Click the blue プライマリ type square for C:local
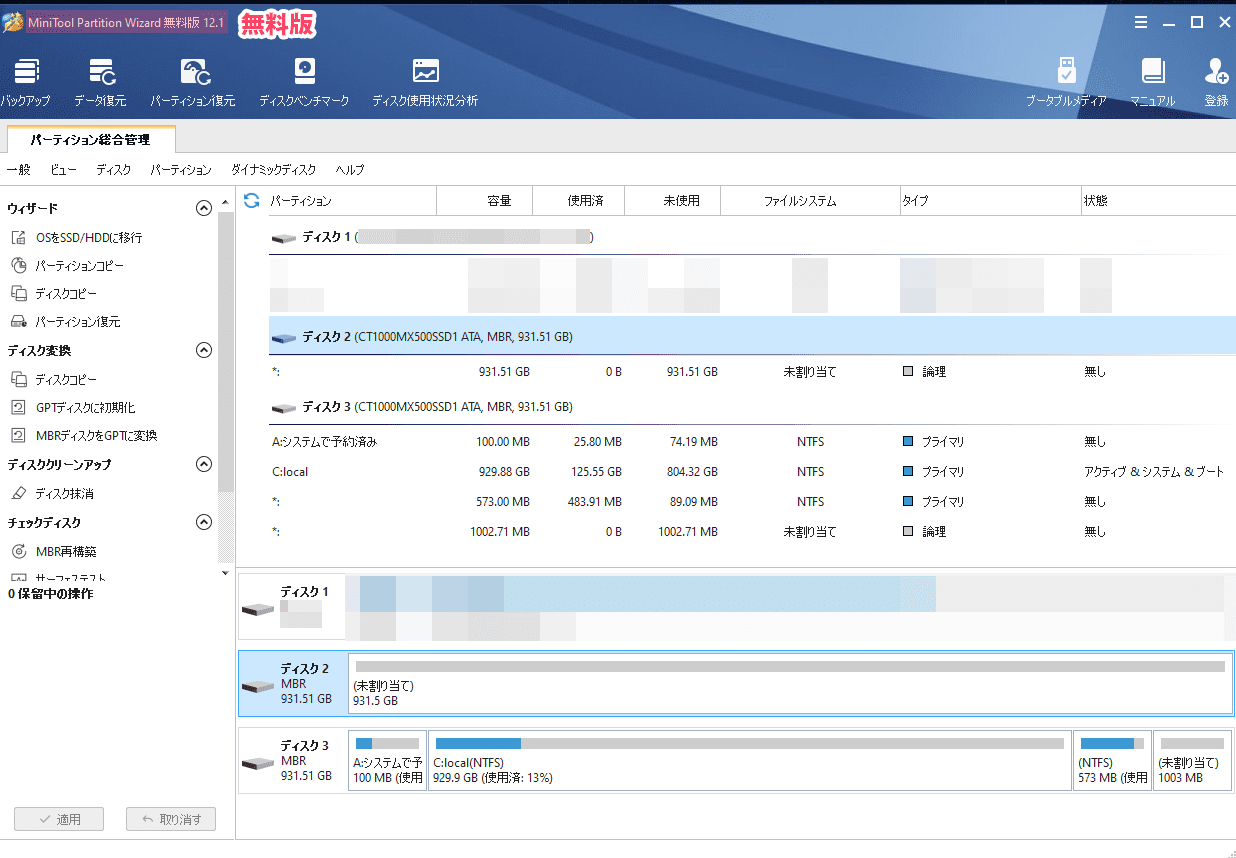Screen dimensions: 1236x858 click(908, 472)
